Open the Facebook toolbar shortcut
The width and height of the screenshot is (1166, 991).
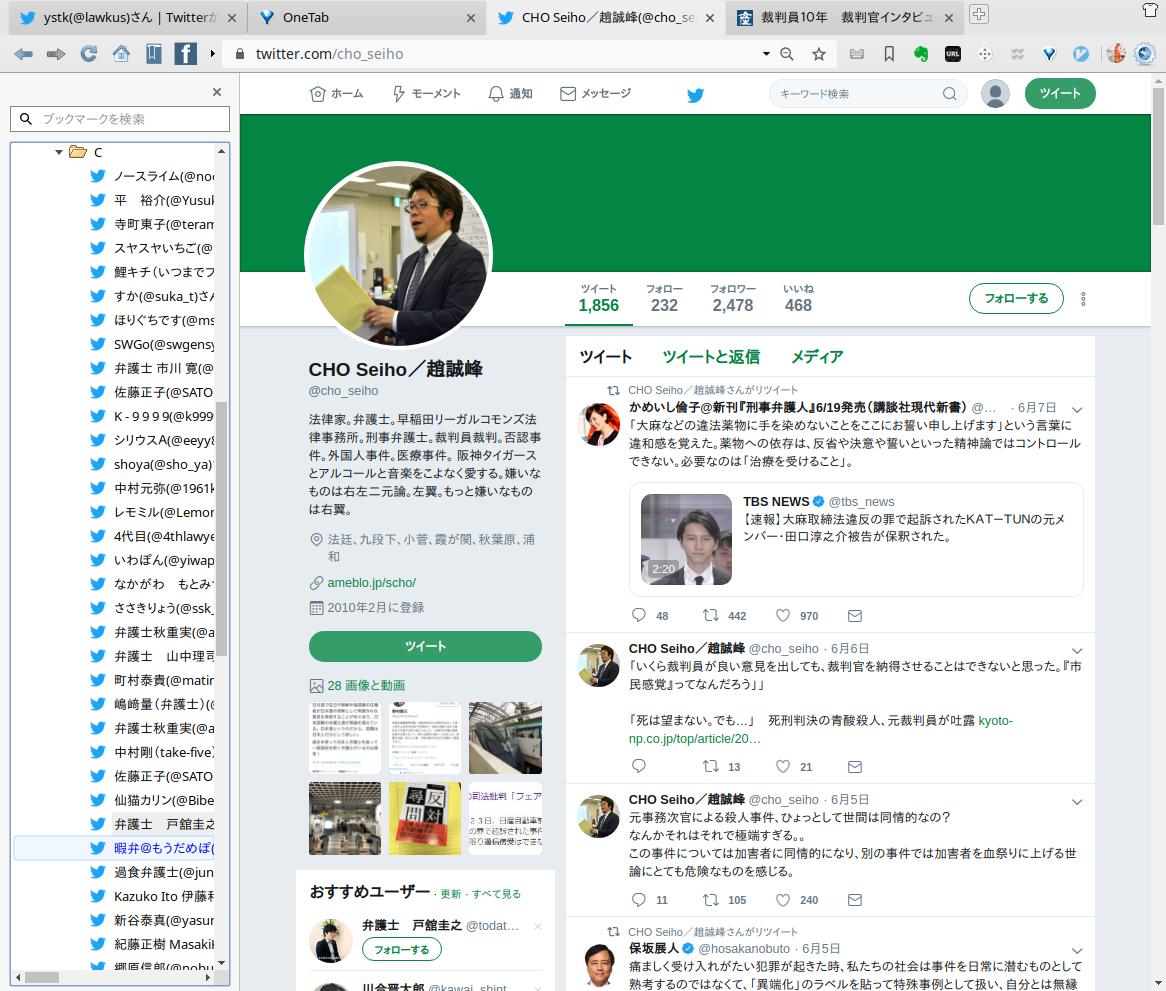(x=185, y=54)
